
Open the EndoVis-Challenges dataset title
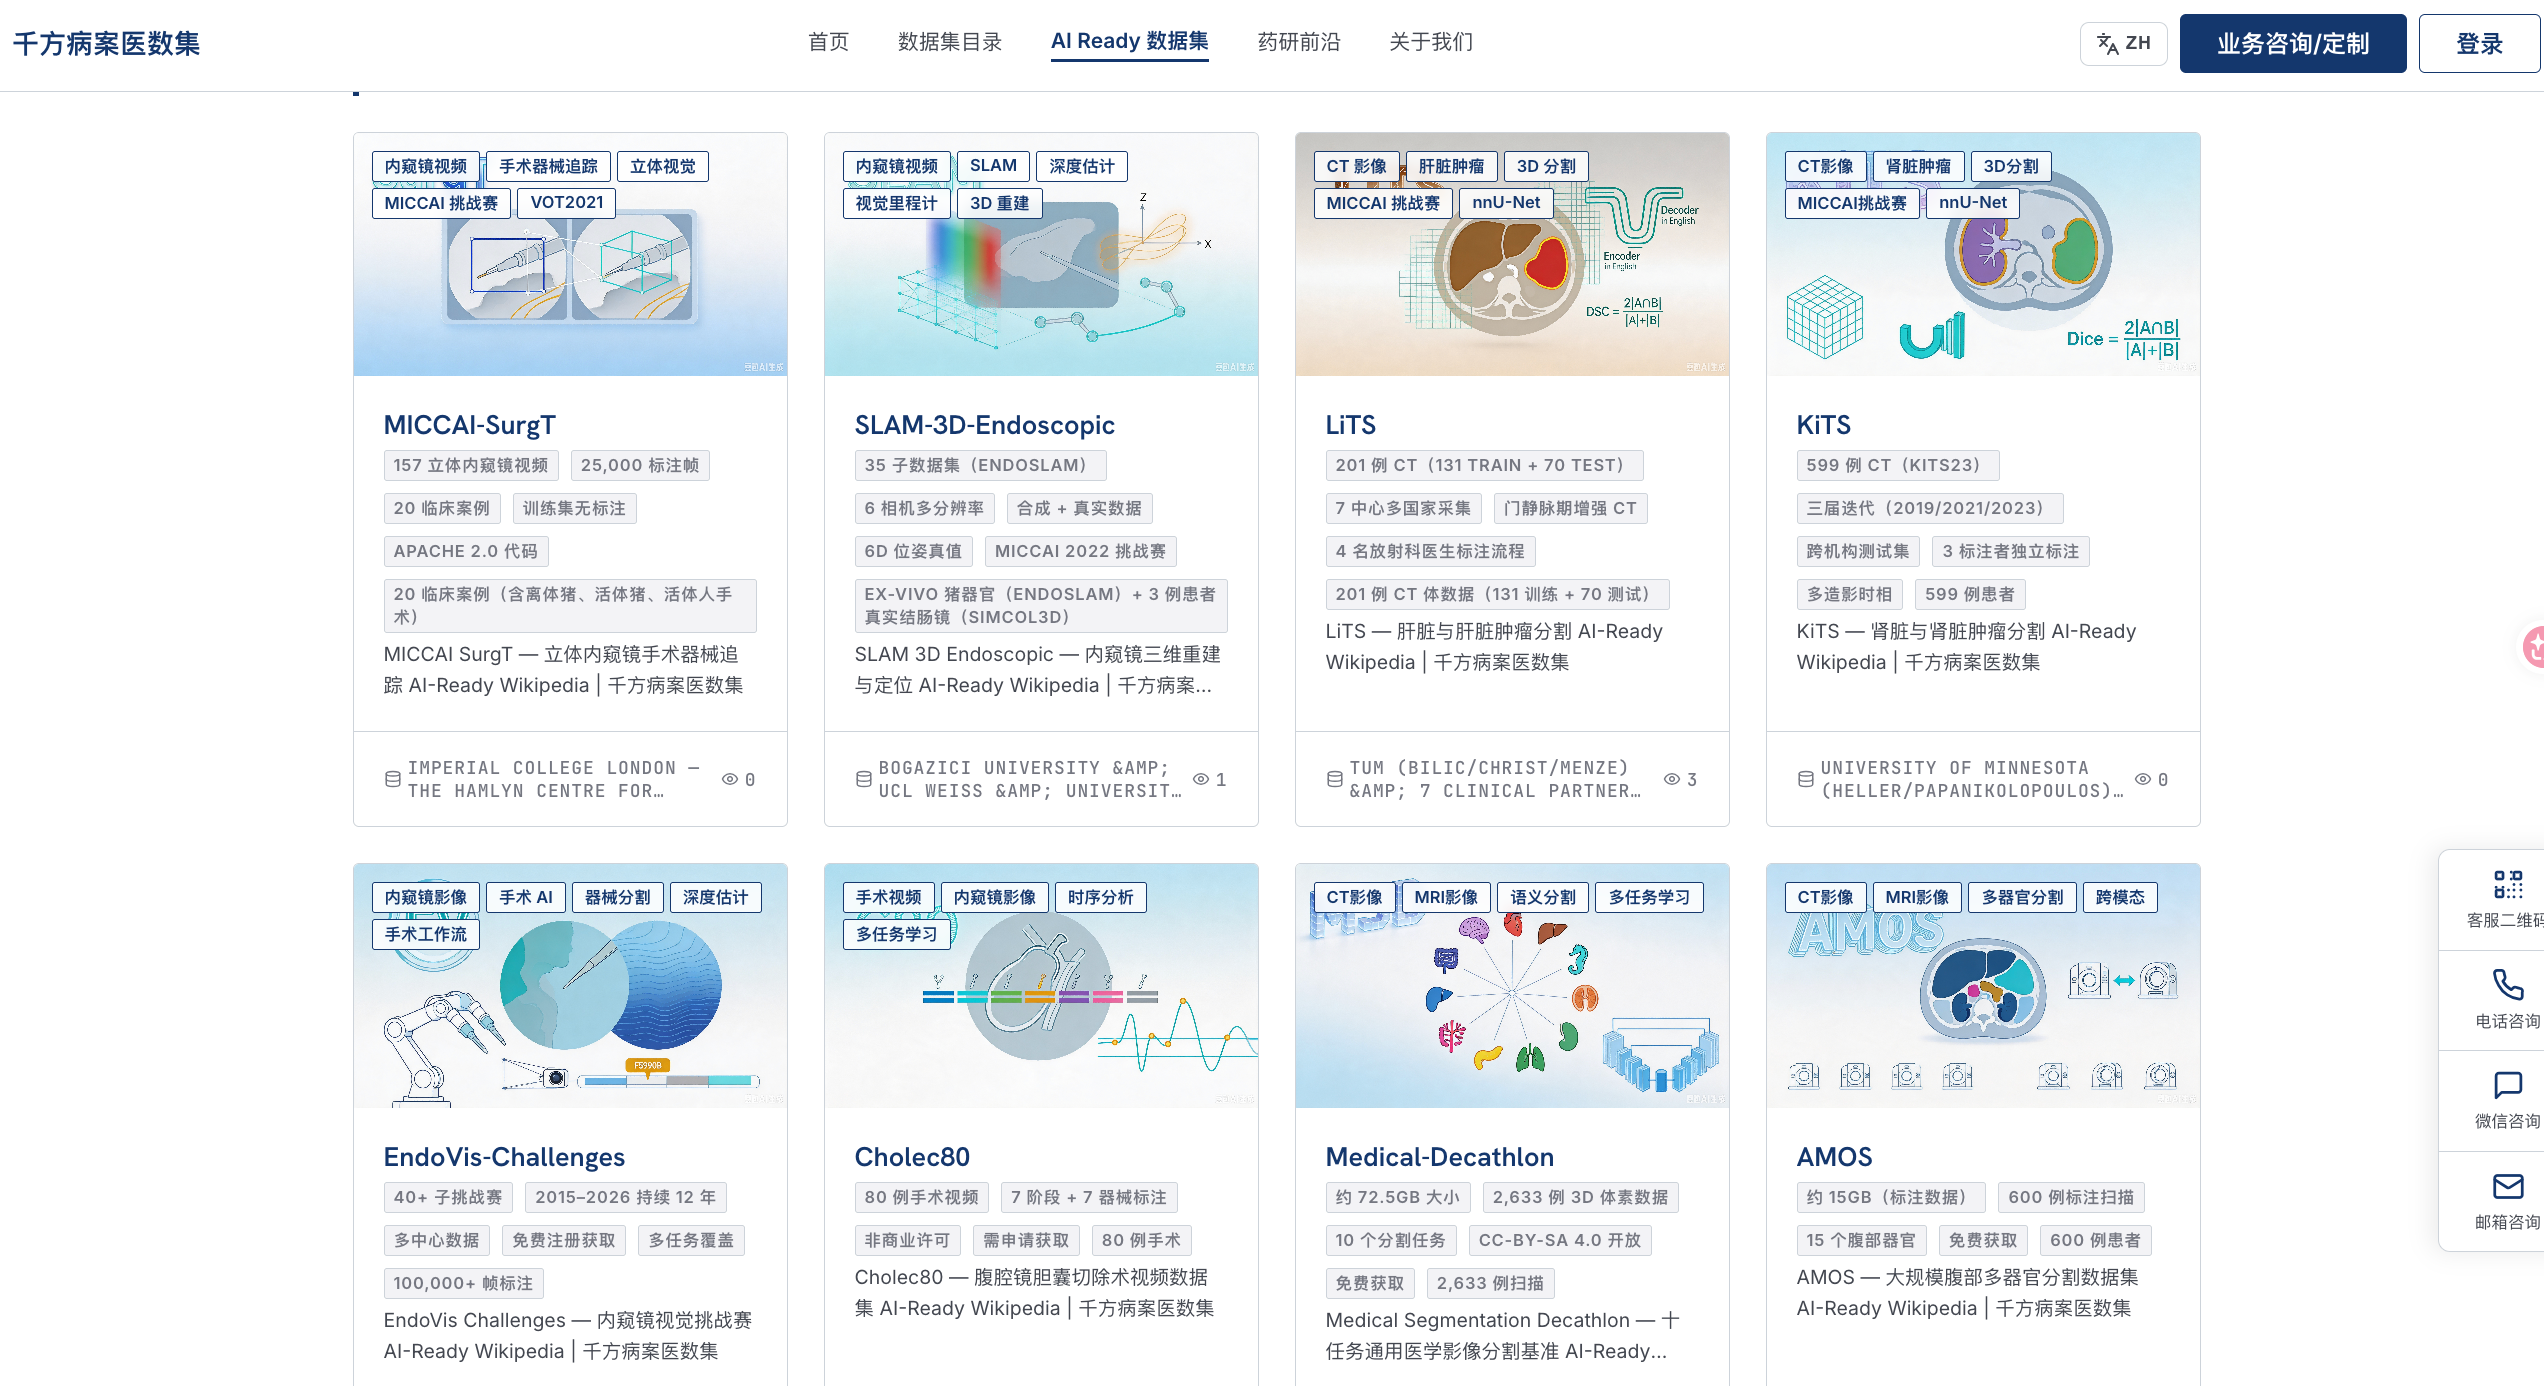tap(505, 1157)
